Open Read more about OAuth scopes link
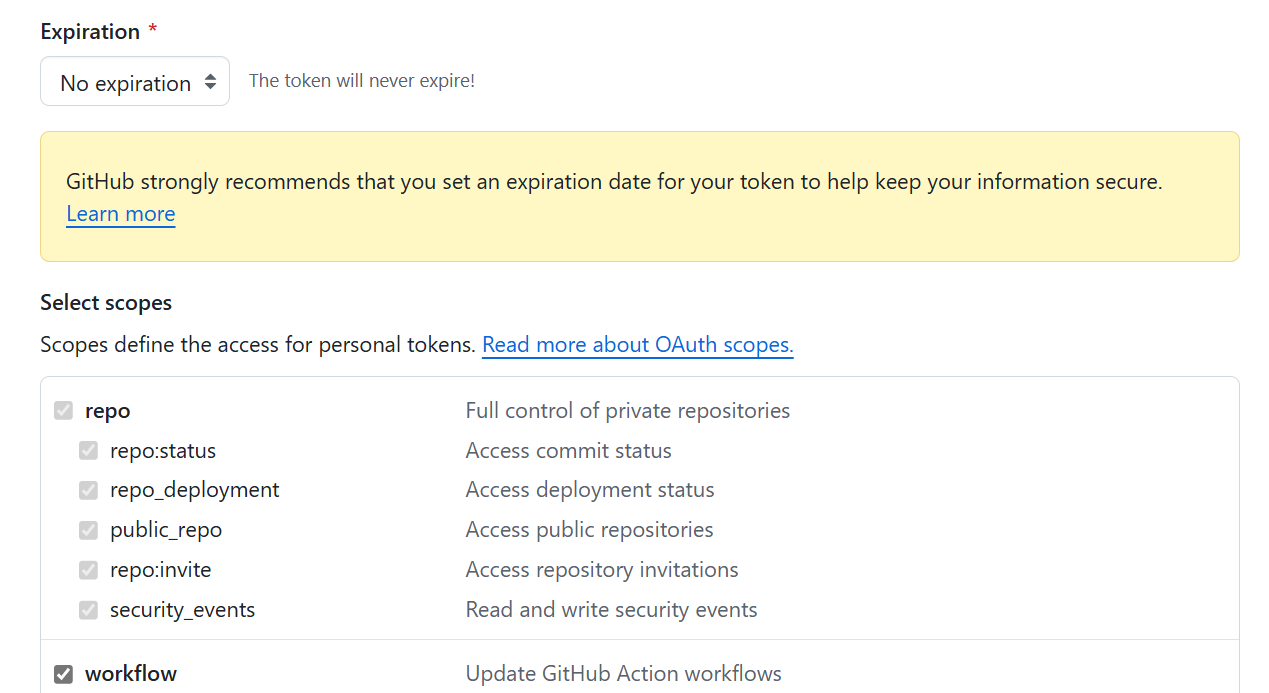 click(637, 345)
